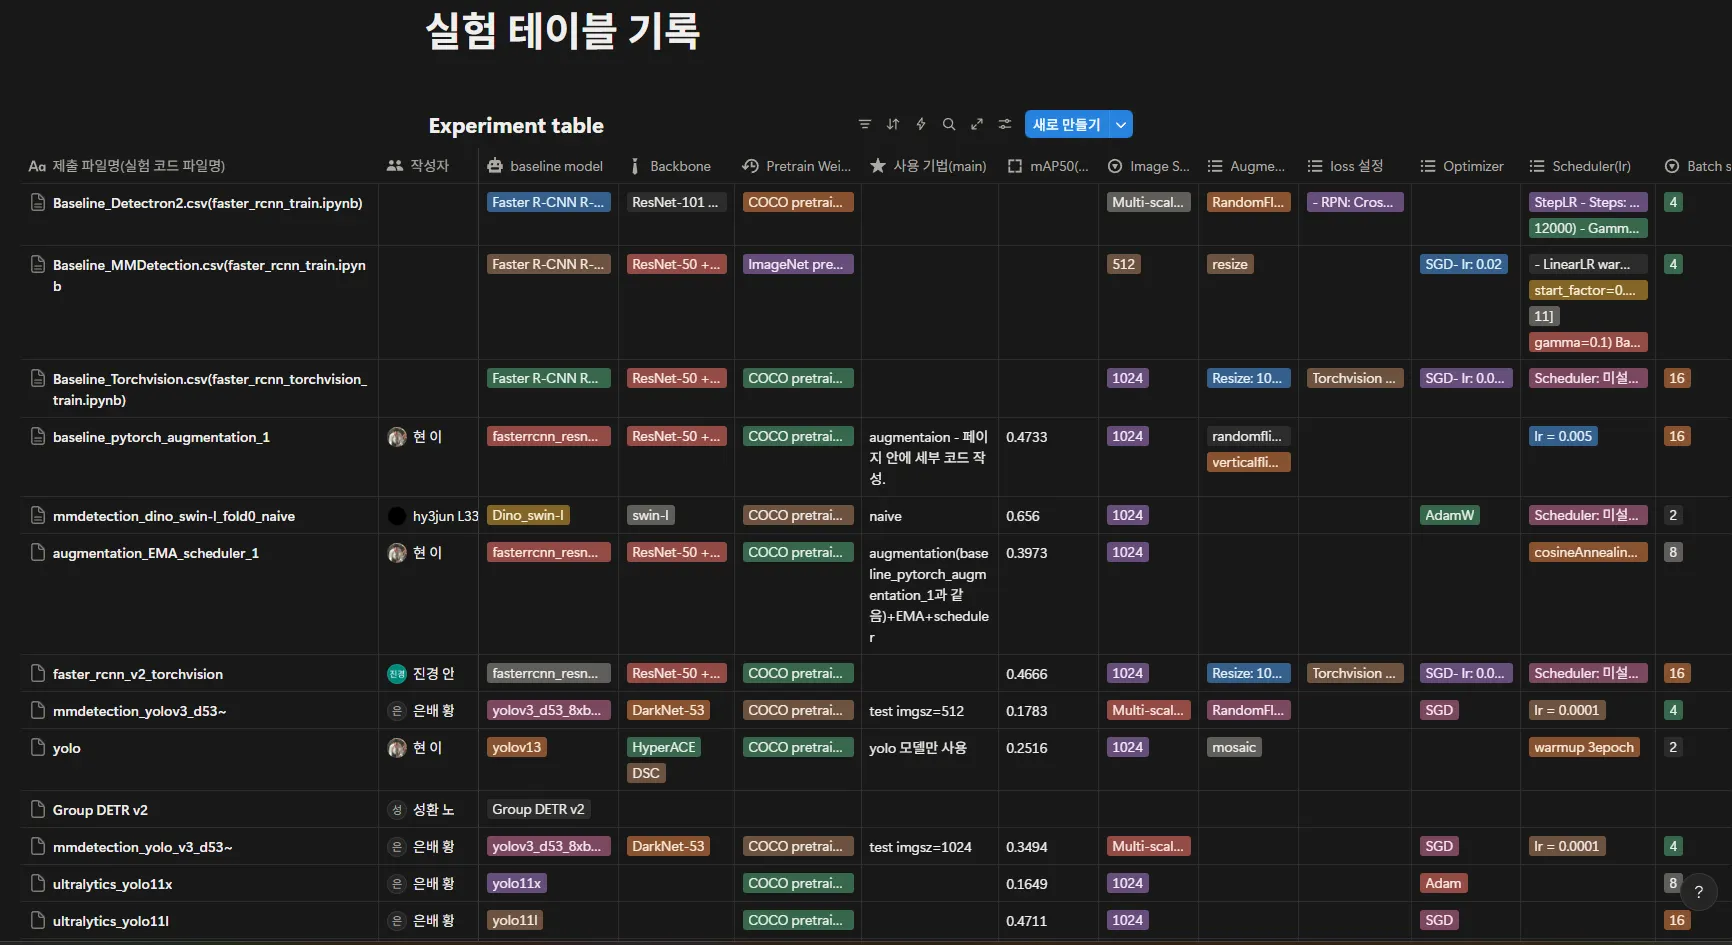Open the view settings sliders icon
The image size is (1732, 945).
[1005, 124]
